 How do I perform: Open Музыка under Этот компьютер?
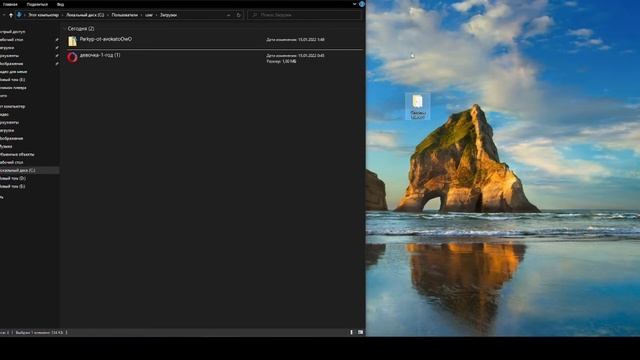pos(6,147)
